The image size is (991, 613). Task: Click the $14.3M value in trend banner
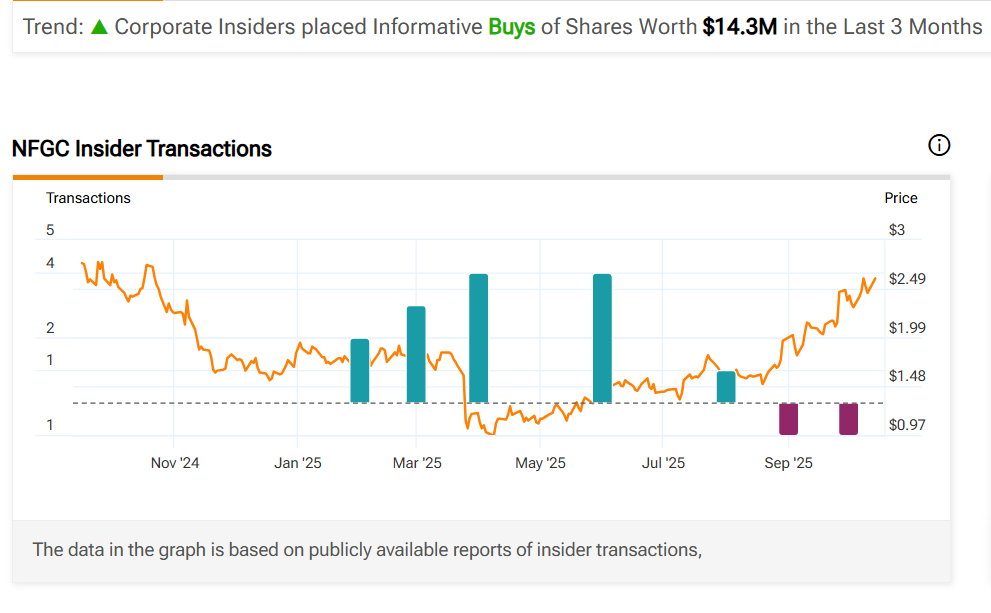coord(739,27)
